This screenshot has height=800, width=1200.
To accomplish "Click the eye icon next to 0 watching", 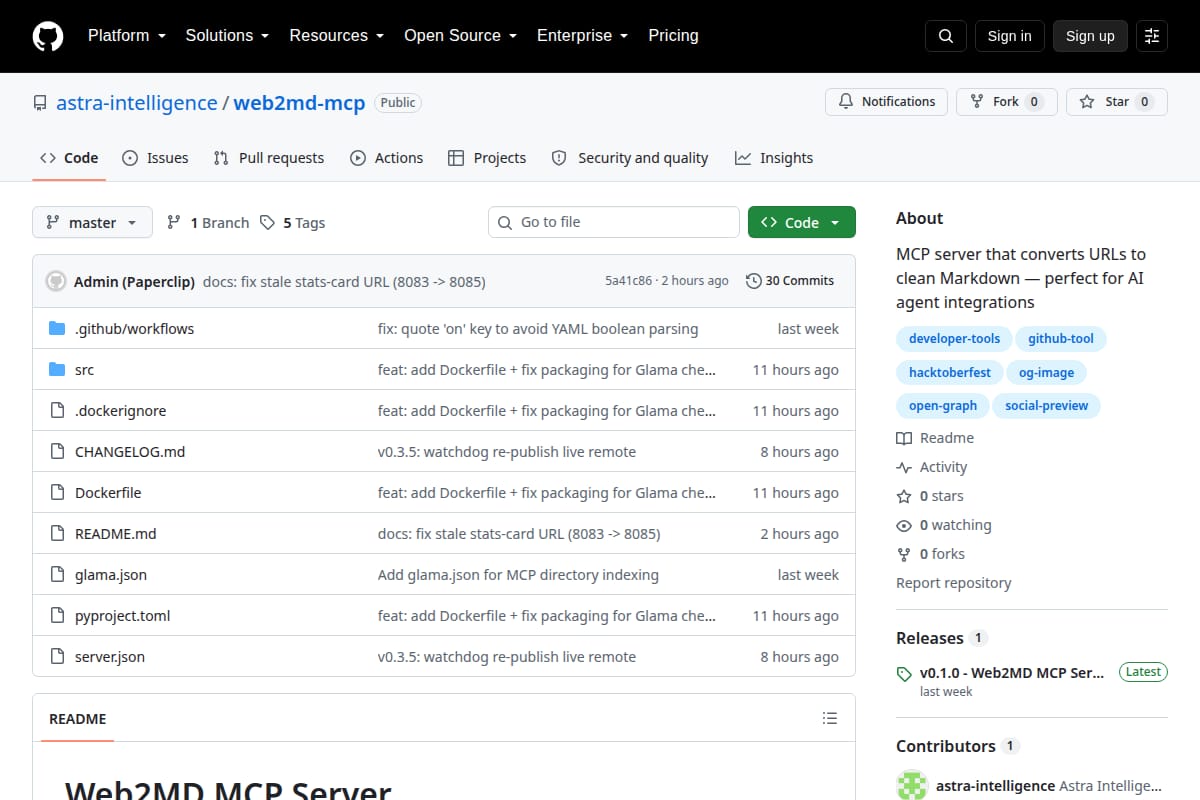I will (x=904, y=525).
